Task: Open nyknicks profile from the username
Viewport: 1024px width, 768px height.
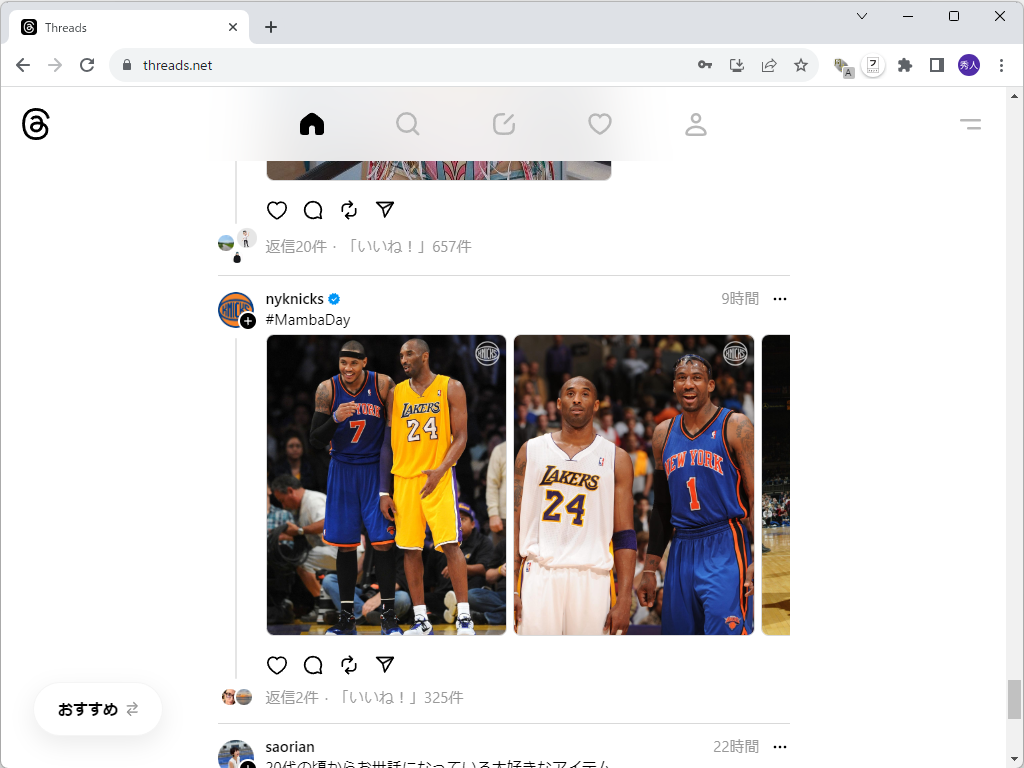Action: pyautogui.click(x=294, y=298)
